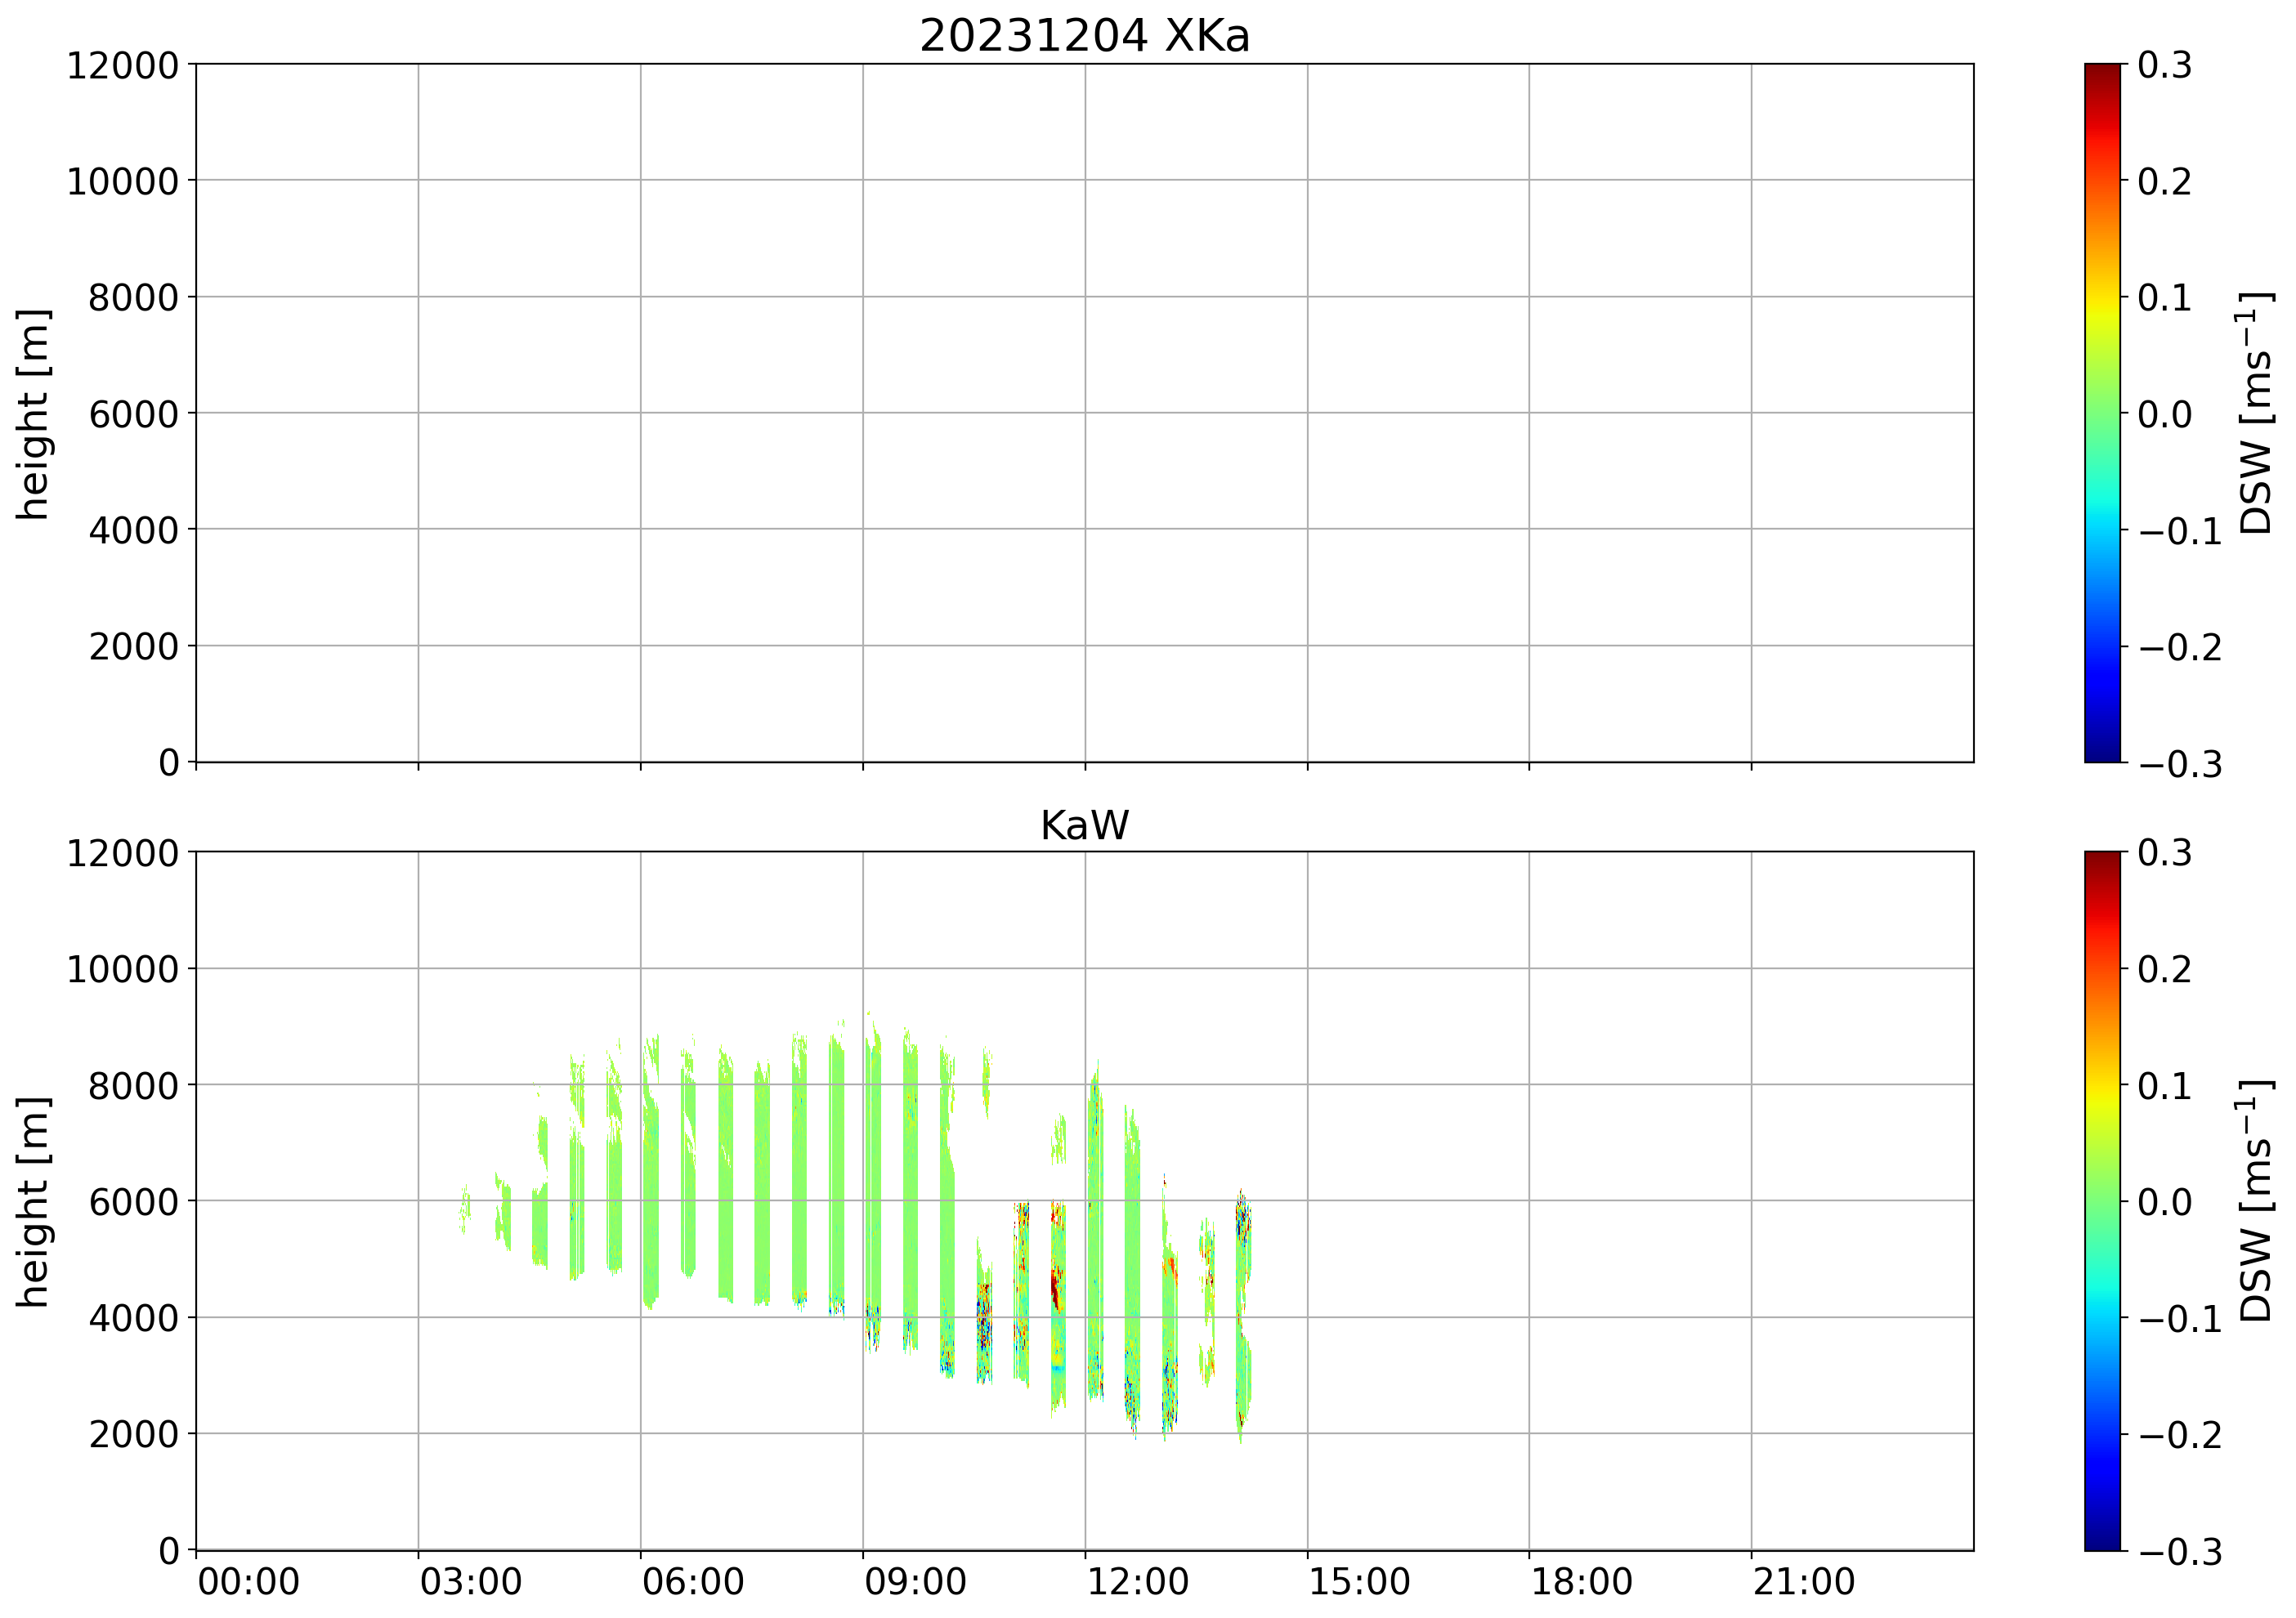
Task: Click the '12:00' x-axis tick label
Action: point(1137,1583)
